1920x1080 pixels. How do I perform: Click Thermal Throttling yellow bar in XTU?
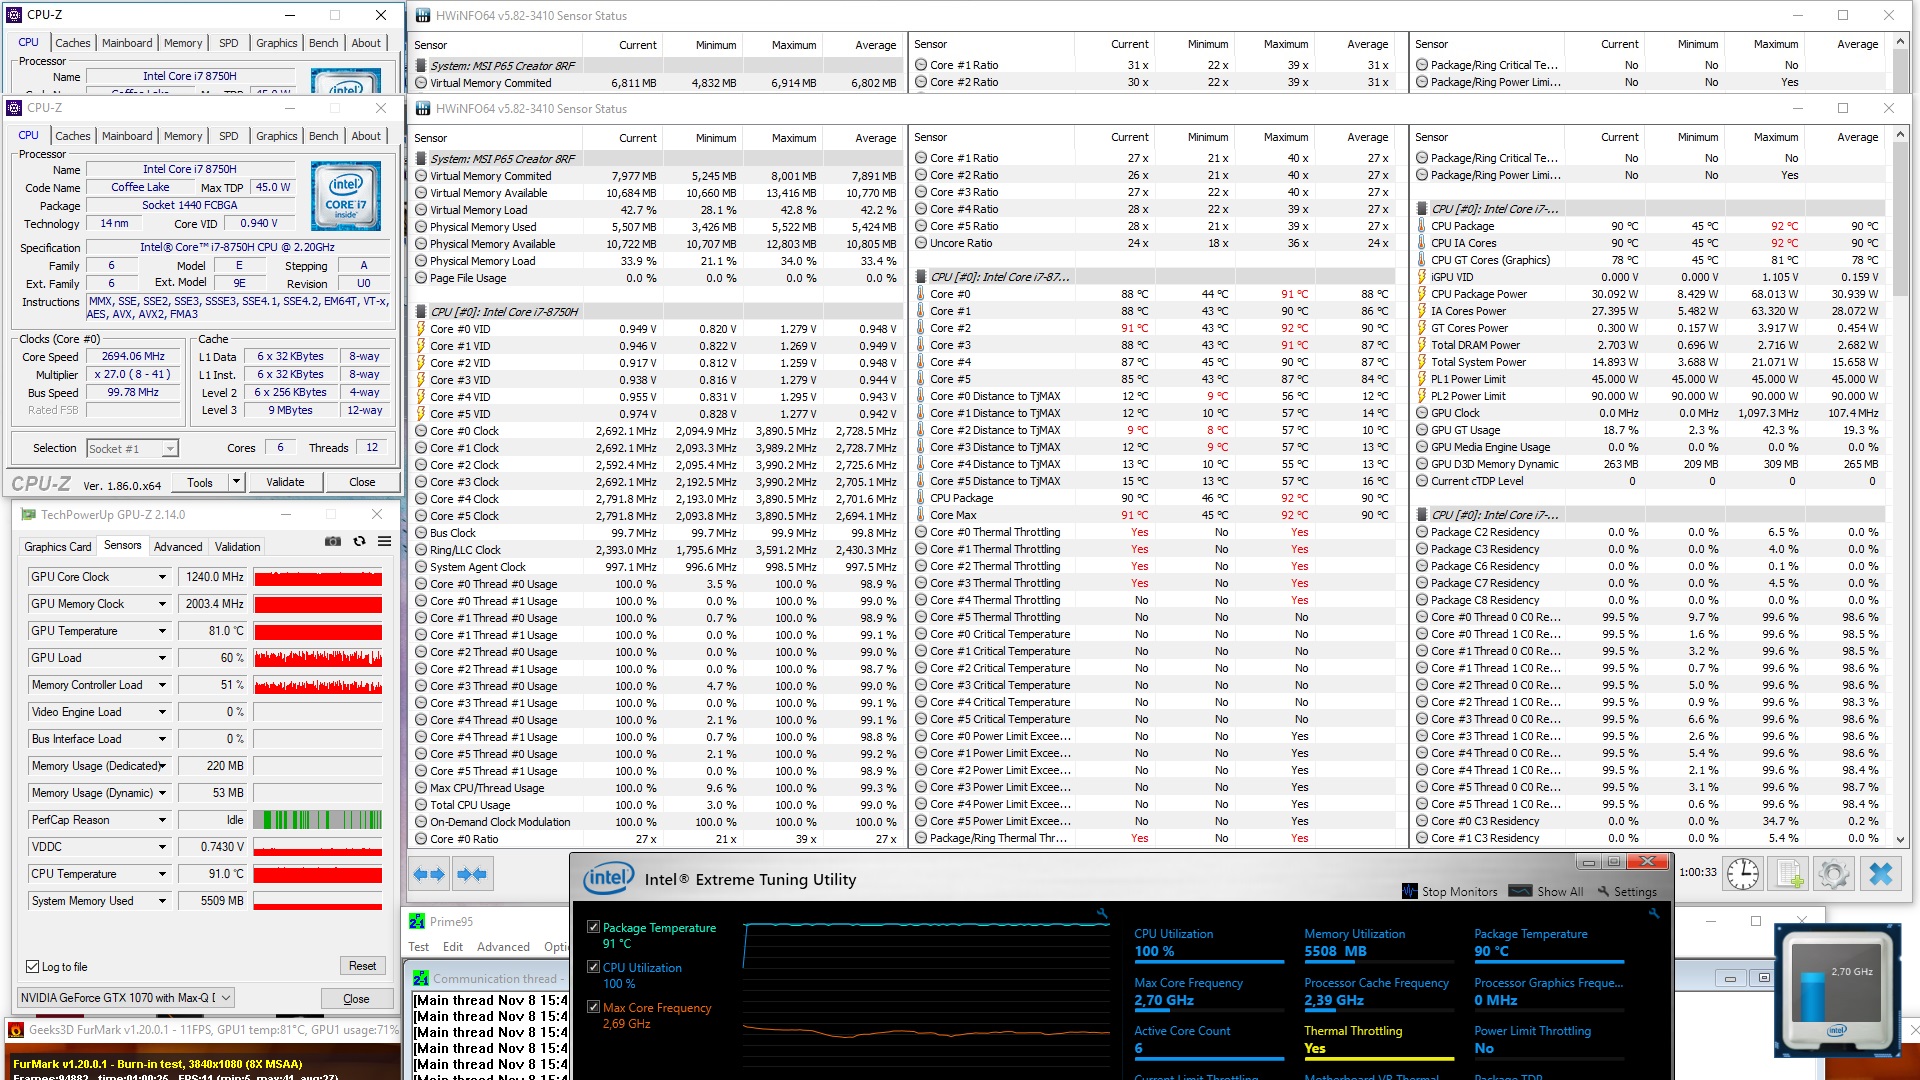(x=1378, y=1058)
